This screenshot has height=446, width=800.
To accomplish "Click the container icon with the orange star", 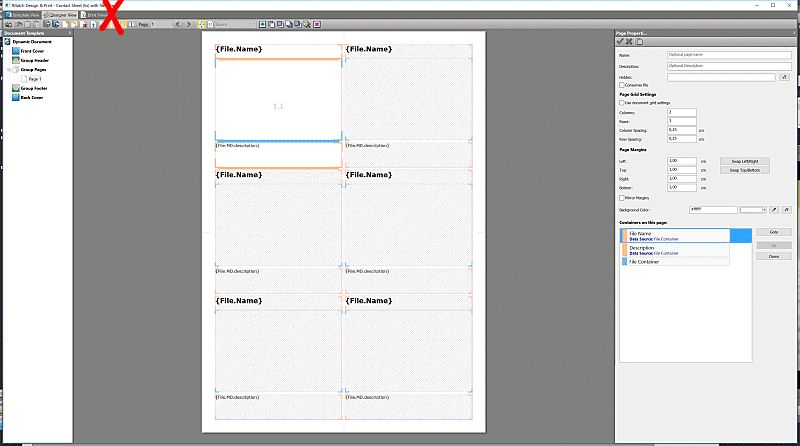I will pyautogui.click(x=307, y=24).
